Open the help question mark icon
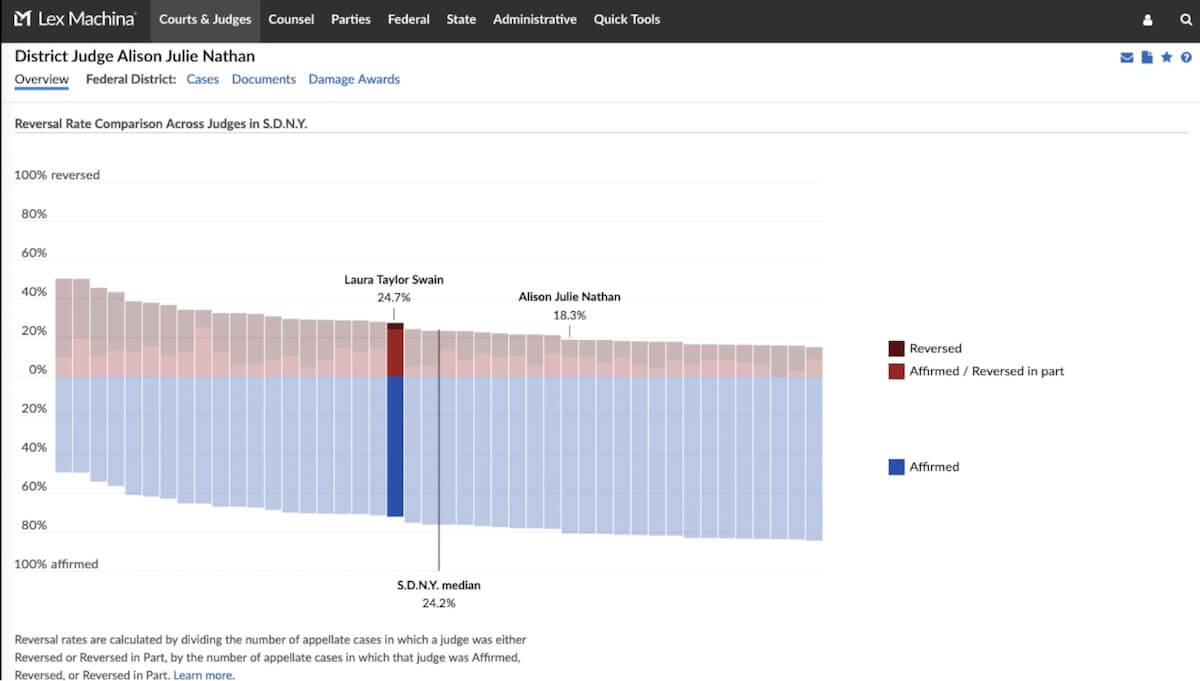The width and height of the screenshot is (1200, 681). (1185, 58)
